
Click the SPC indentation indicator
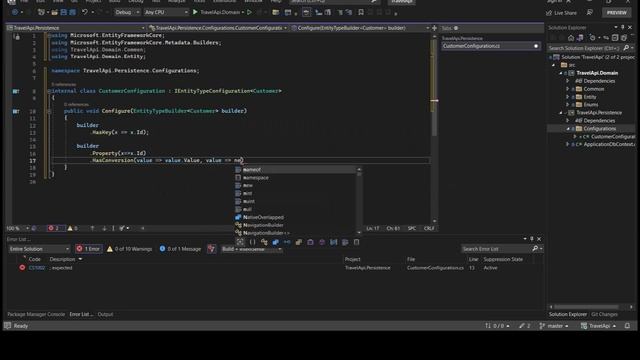[412, 228]
